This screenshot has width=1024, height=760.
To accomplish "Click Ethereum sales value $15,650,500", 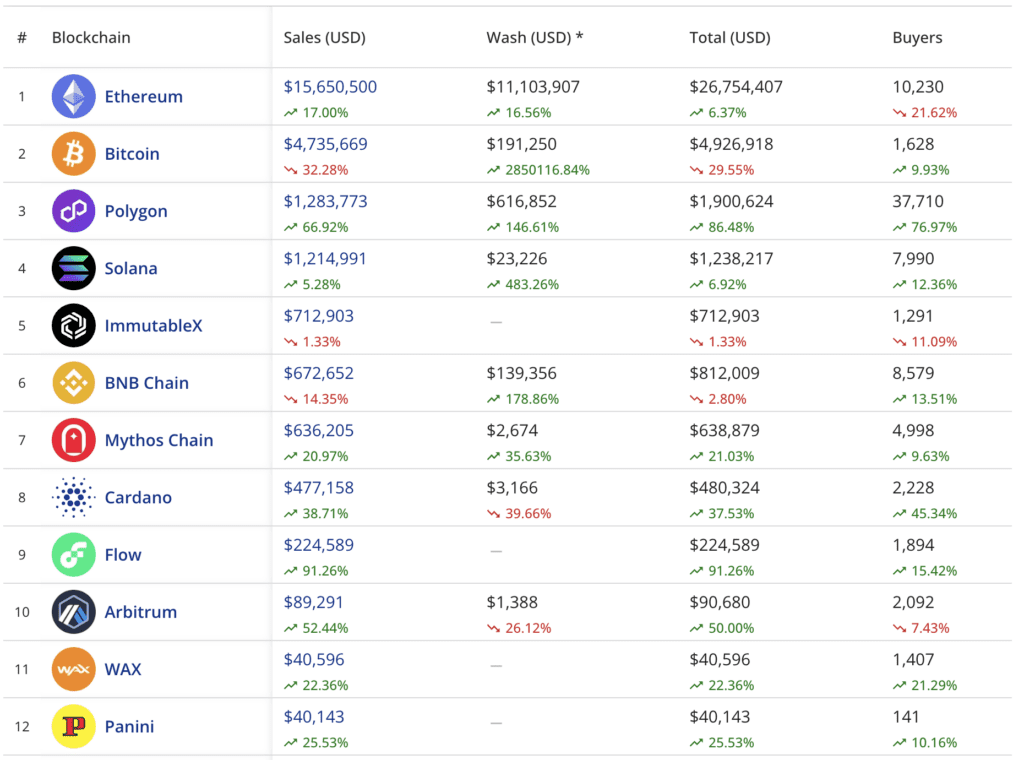I will (x=330, y=87).
